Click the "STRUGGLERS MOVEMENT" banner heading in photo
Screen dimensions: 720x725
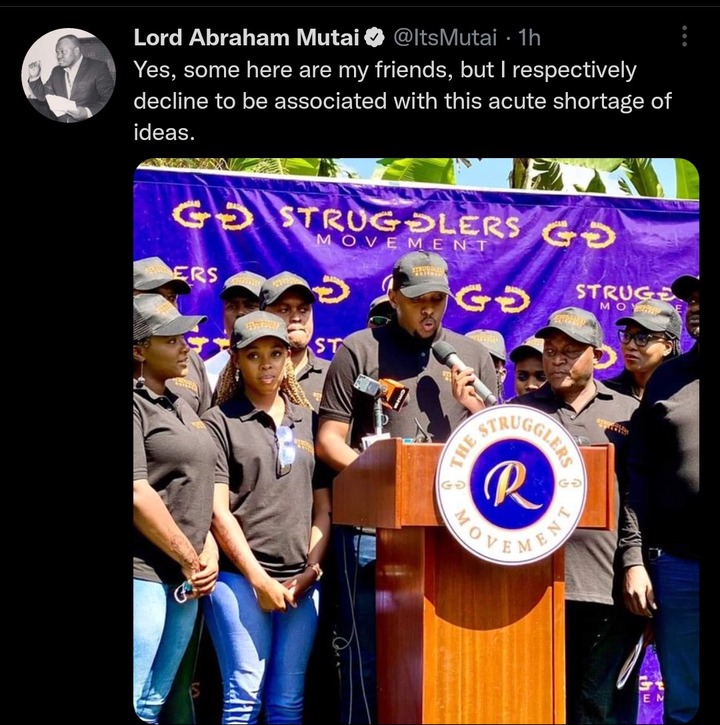click(x=400, y=228)
